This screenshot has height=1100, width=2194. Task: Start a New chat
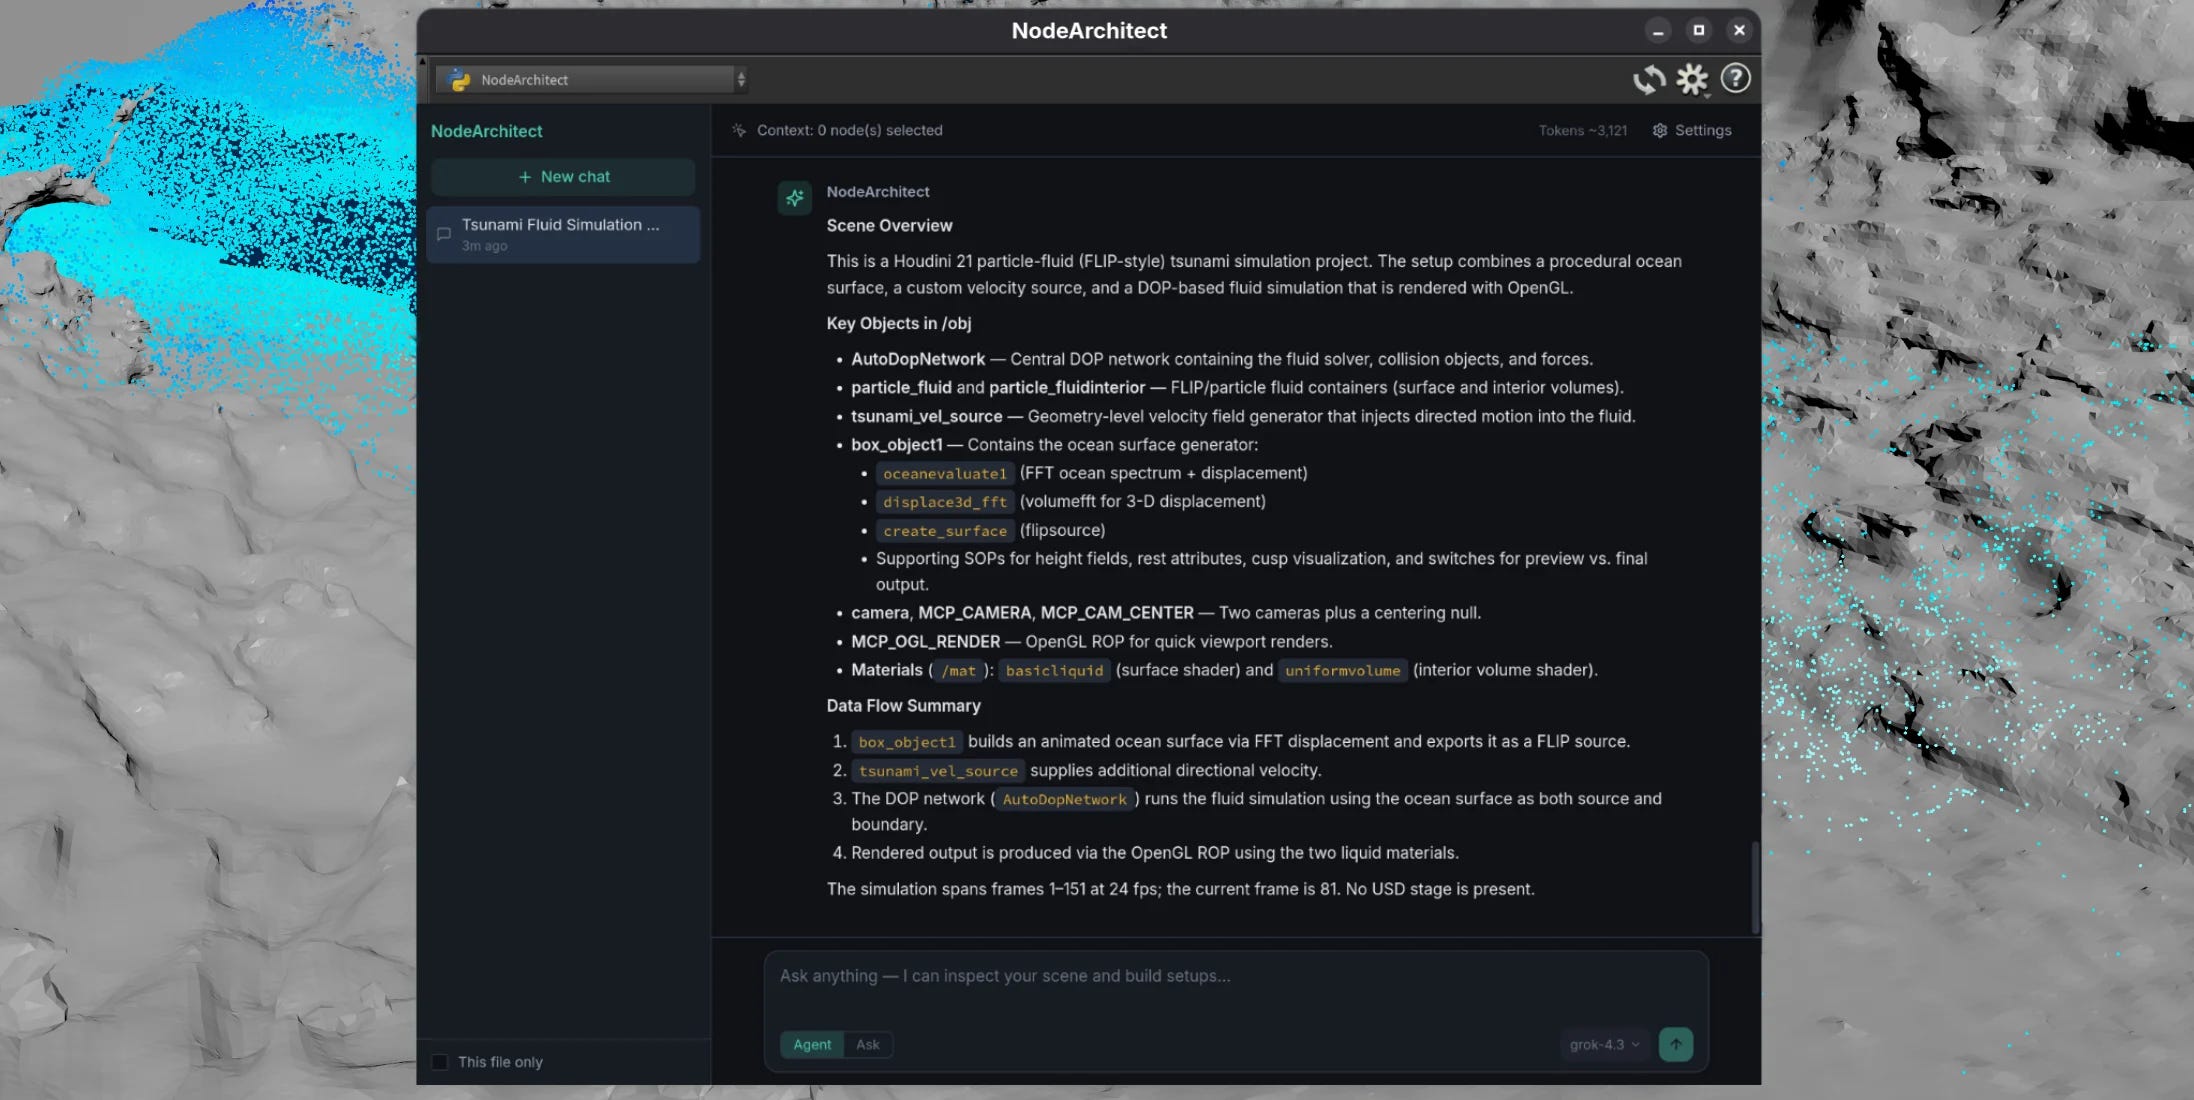click(563, 177)
